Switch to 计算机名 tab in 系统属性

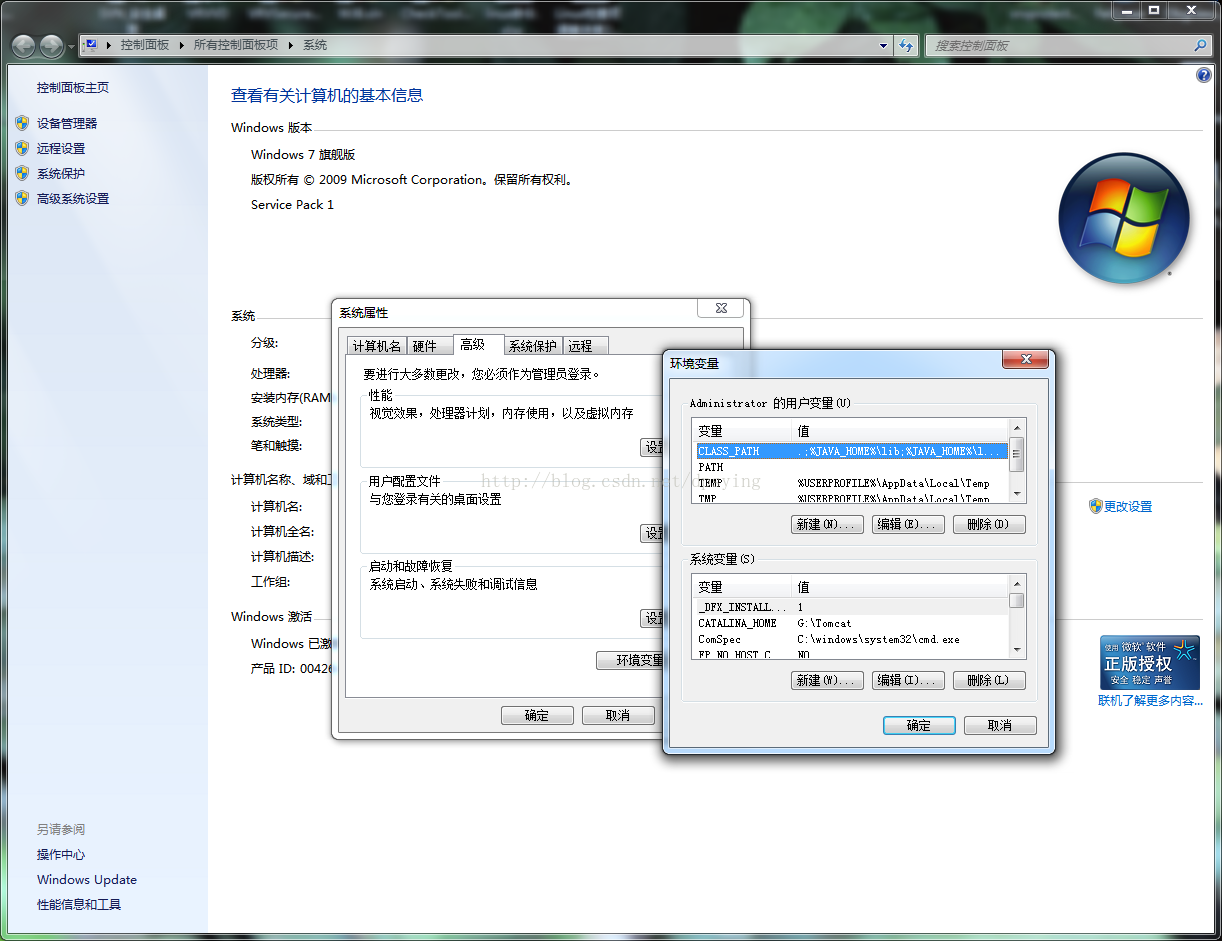377,346
